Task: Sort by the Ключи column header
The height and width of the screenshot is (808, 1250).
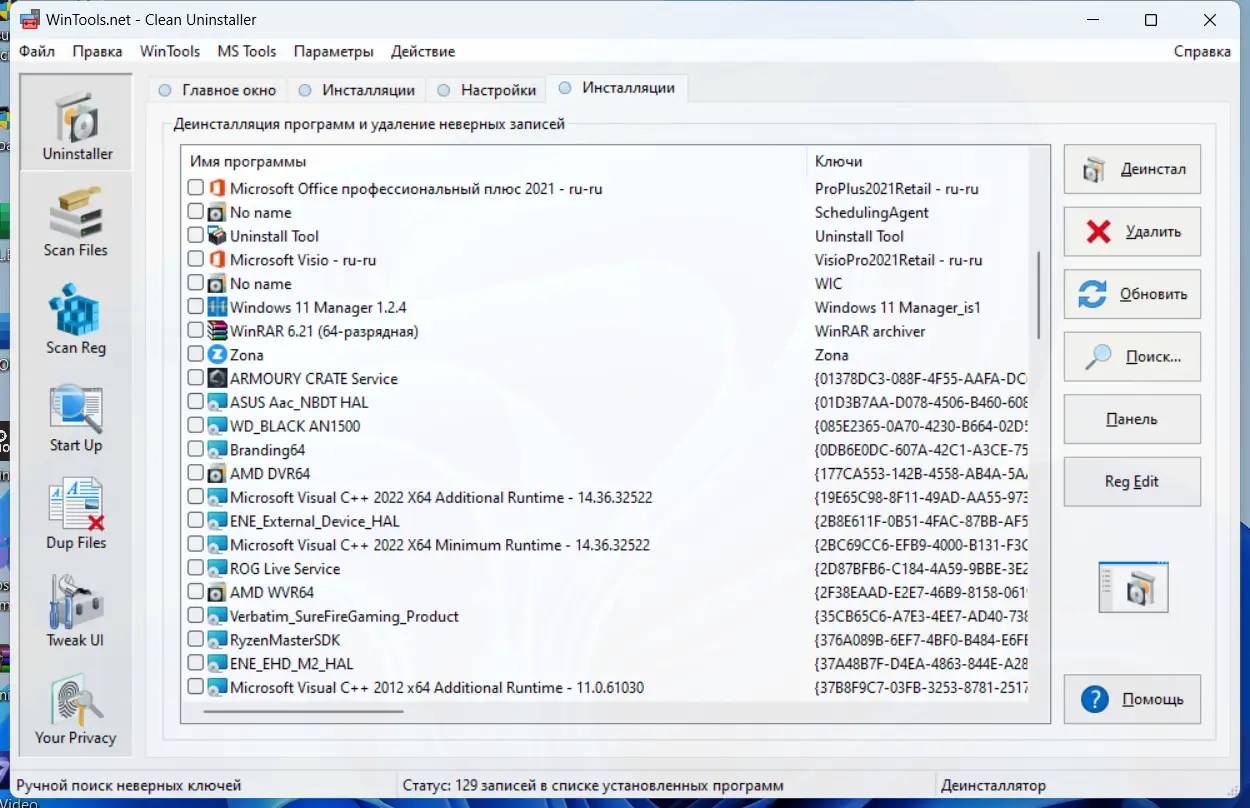Action: (x=918, y=161)
